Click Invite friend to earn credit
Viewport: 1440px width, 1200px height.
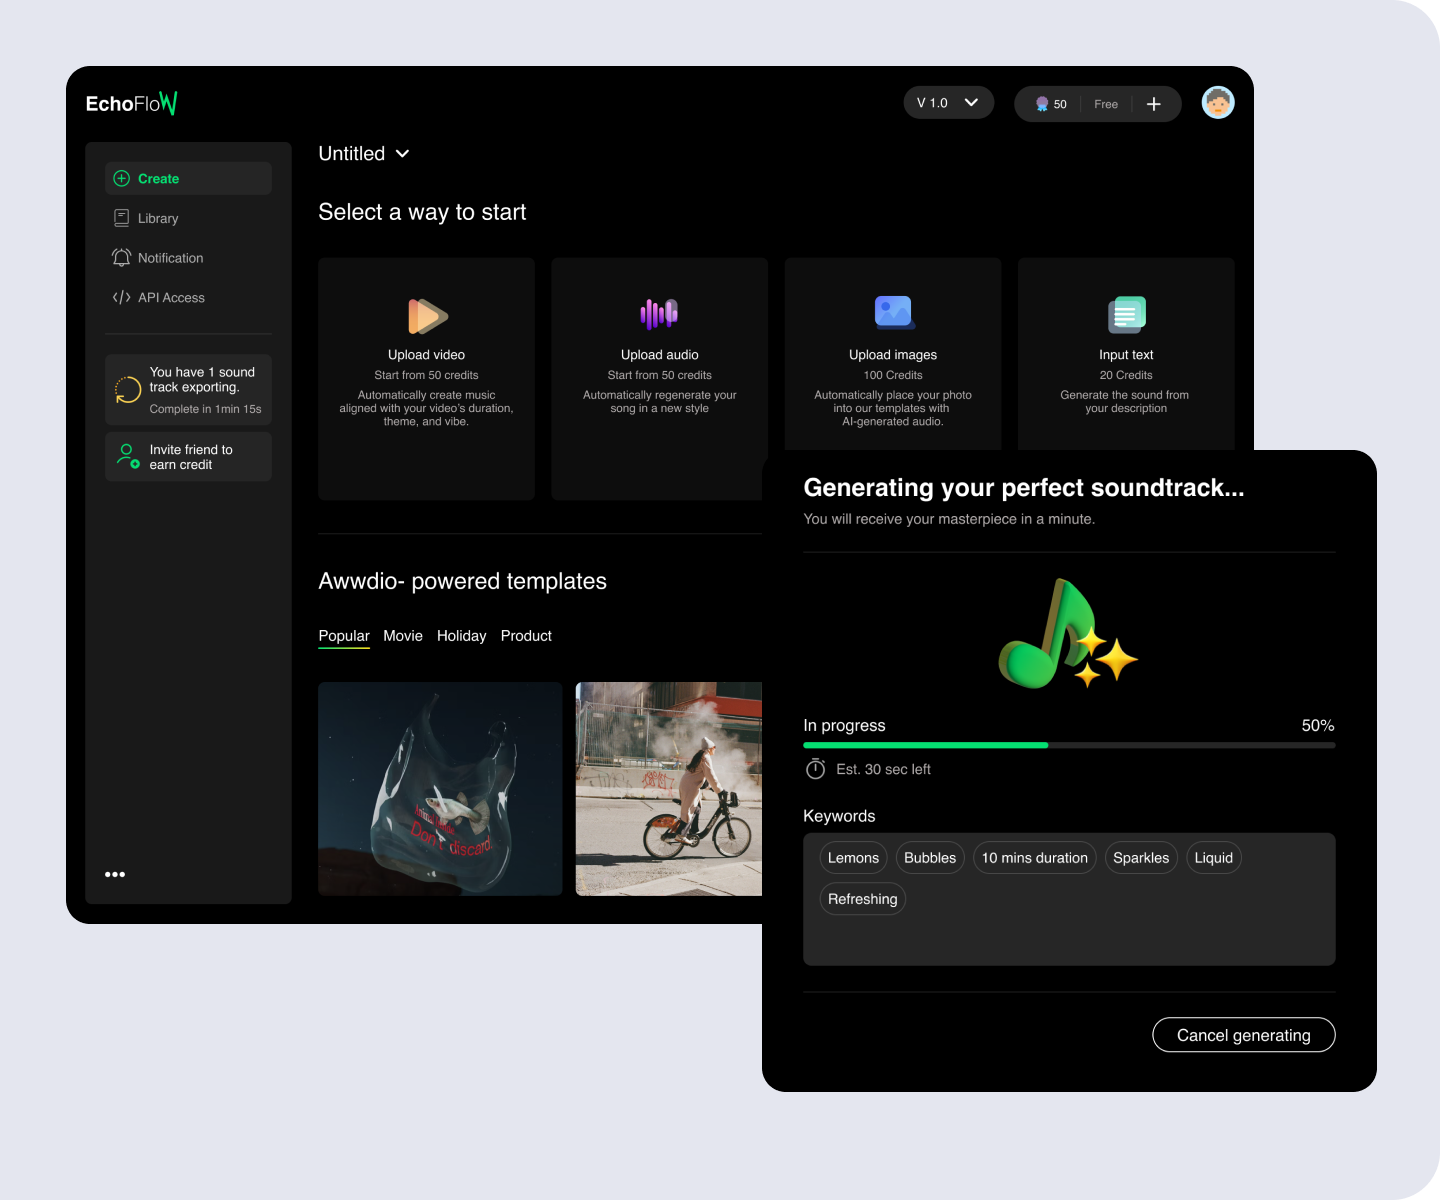[188, 457]
